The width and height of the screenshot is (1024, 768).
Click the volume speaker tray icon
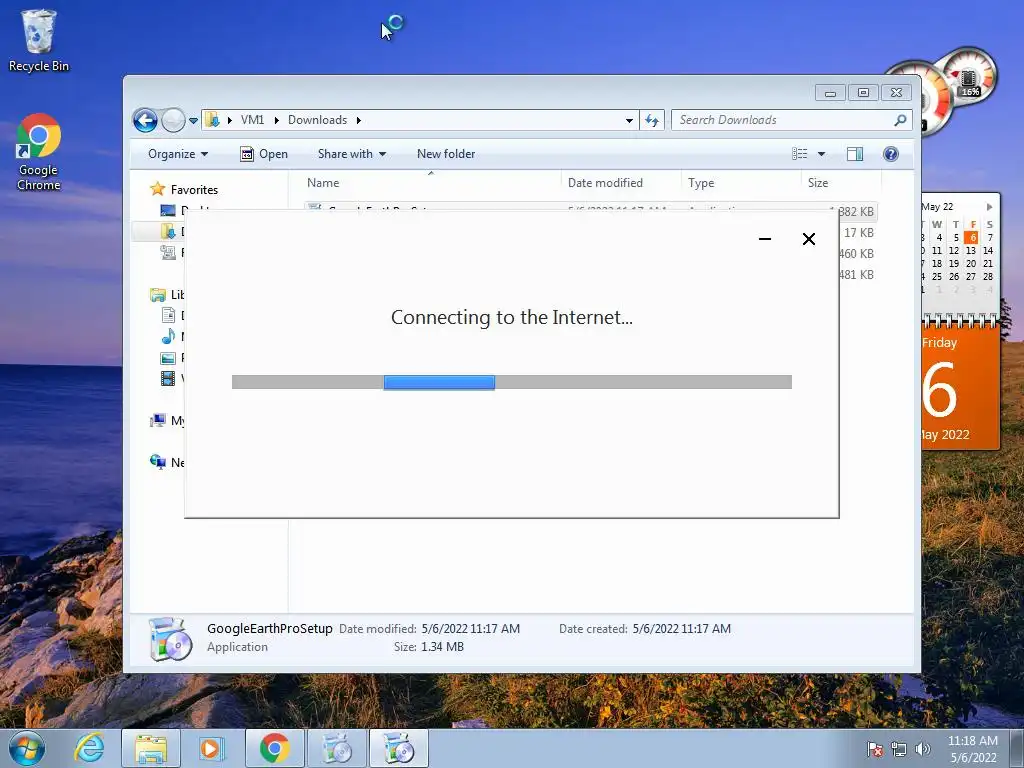(923, 749)
